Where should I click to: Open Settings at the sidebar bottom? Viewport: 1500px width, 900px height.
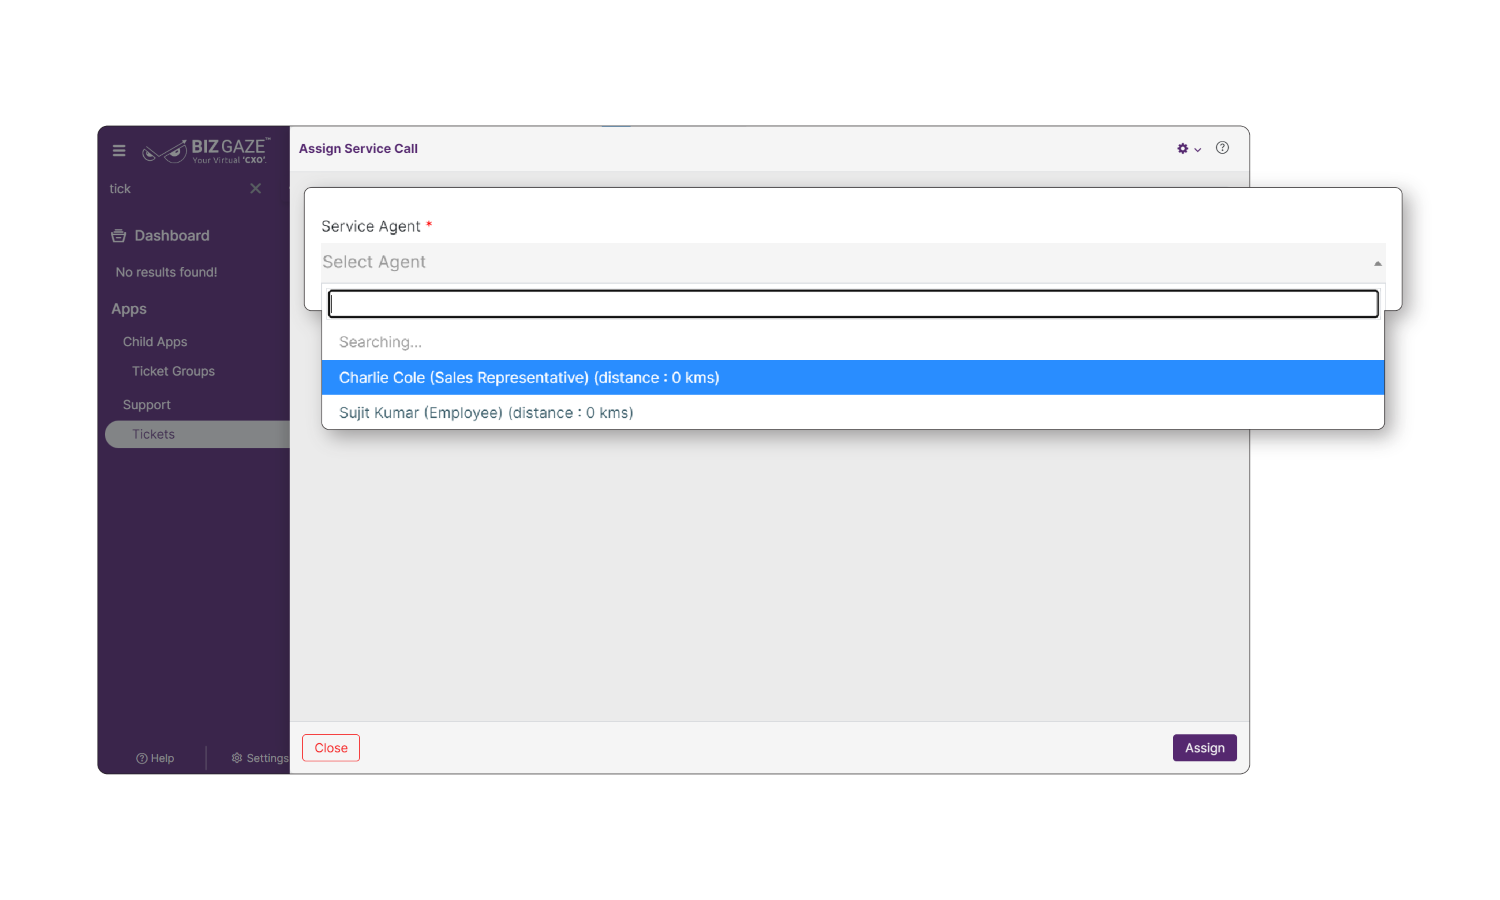tap(260, 758)
